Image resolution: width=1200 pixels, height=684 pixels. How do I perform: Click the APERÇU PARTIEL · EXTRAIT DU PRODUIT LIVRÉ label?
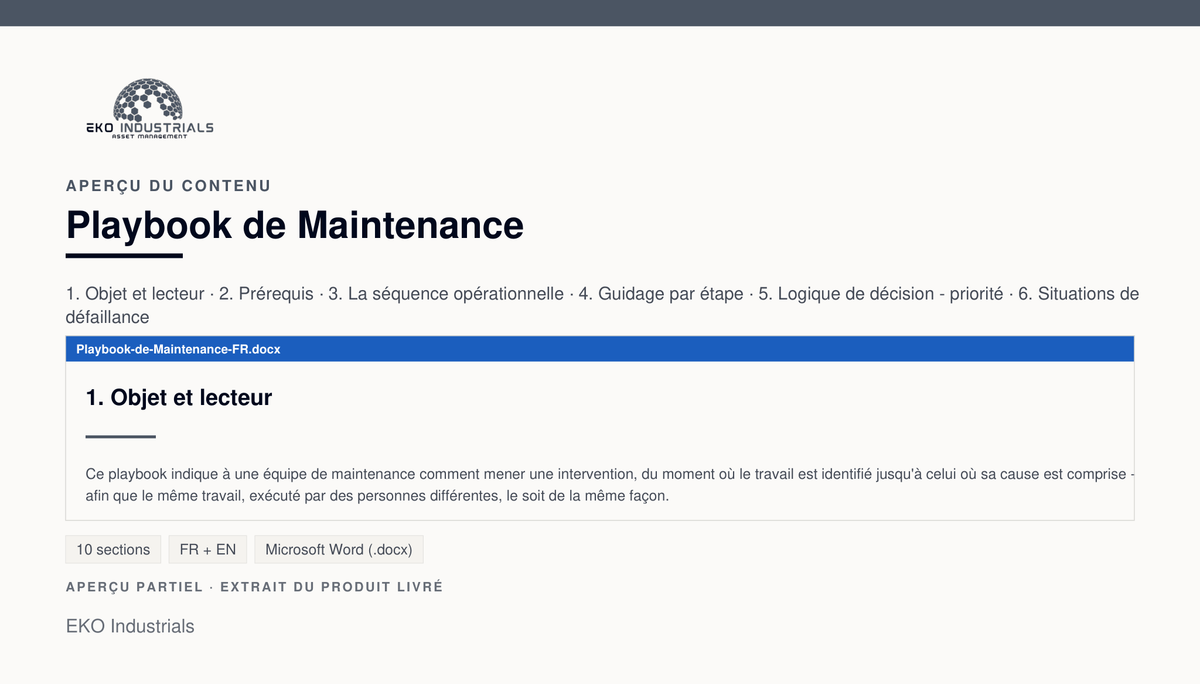(254, 587)
